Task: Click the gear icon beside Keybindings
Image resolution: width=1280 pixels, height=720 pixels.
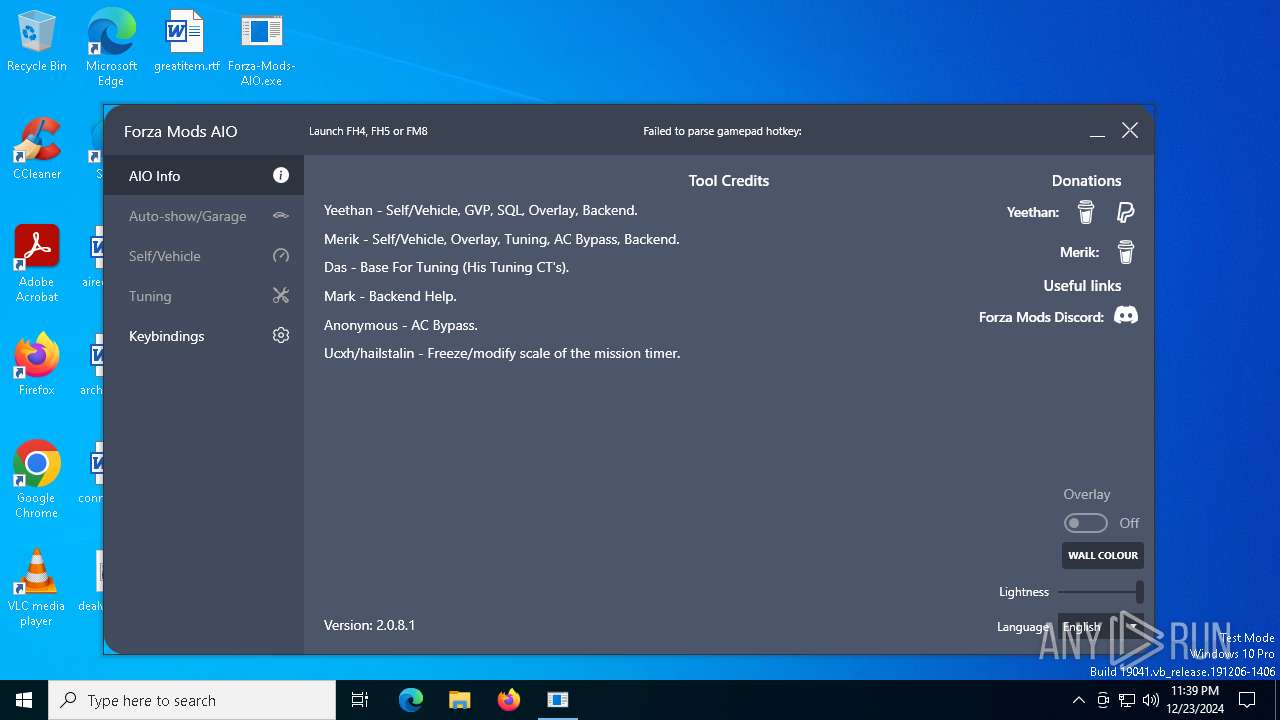Action: coord(281,336)
